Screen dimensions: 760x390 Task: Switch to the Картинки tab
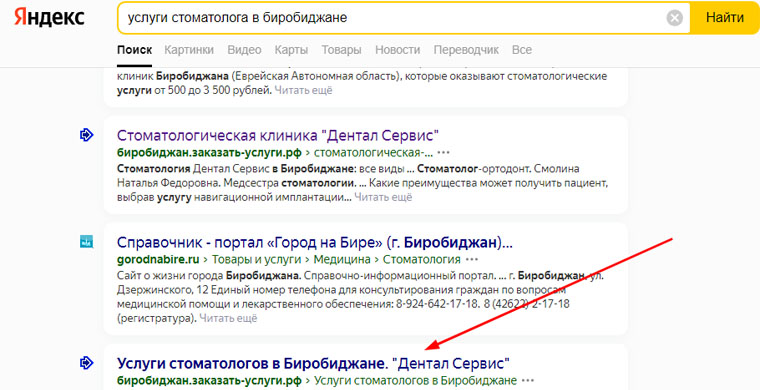(x=189, y=50)
